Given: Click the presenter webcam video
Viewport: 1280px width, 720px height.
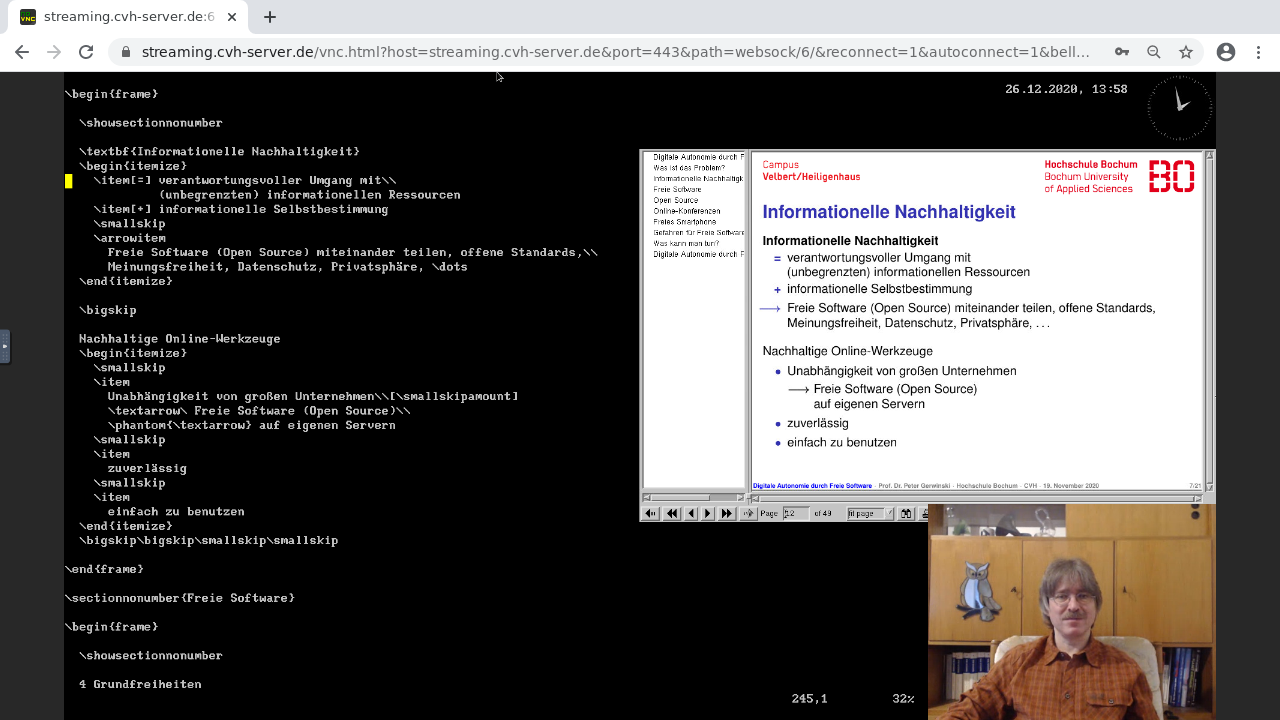Looking at the screenshot, I should 1071,612.
